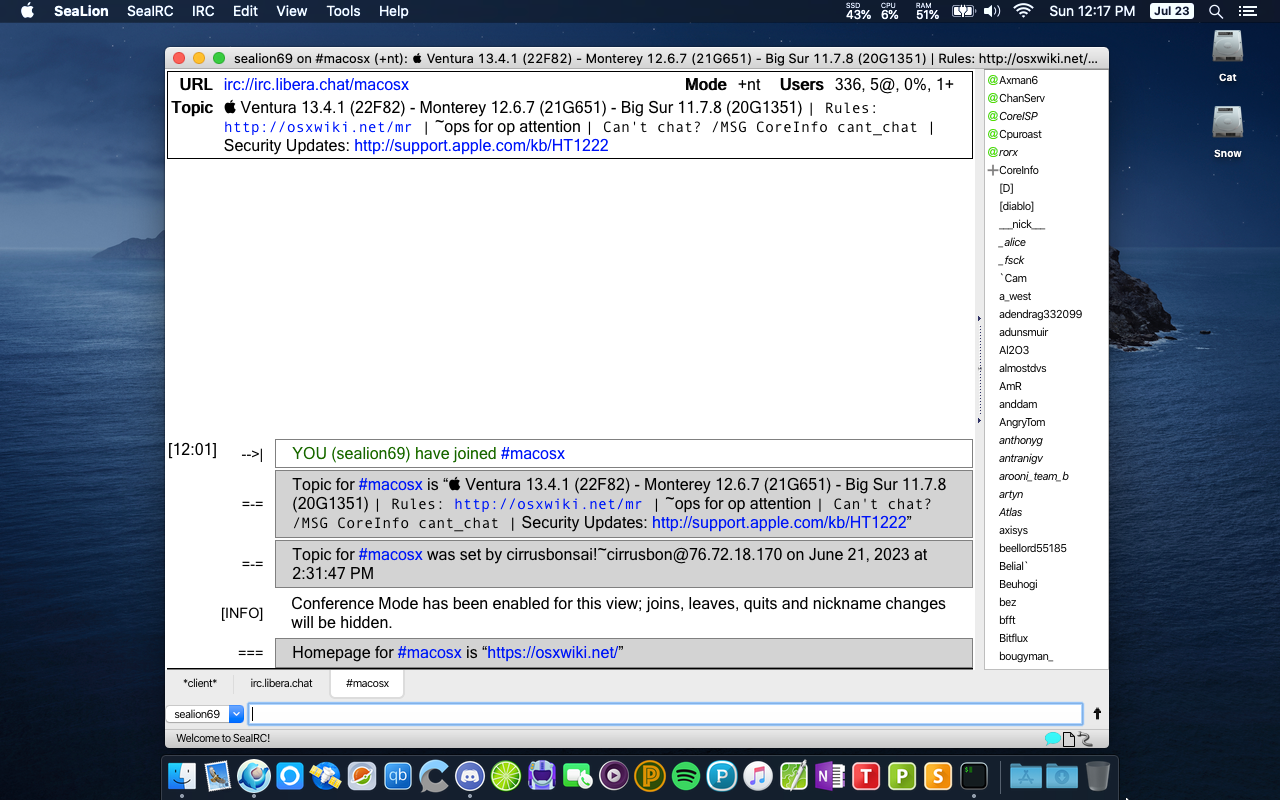The width and height of the screenshot is (1280, 800).
Task: Open the irc://irc.libera.chat/macosx URL link
Action: [316, 85]
